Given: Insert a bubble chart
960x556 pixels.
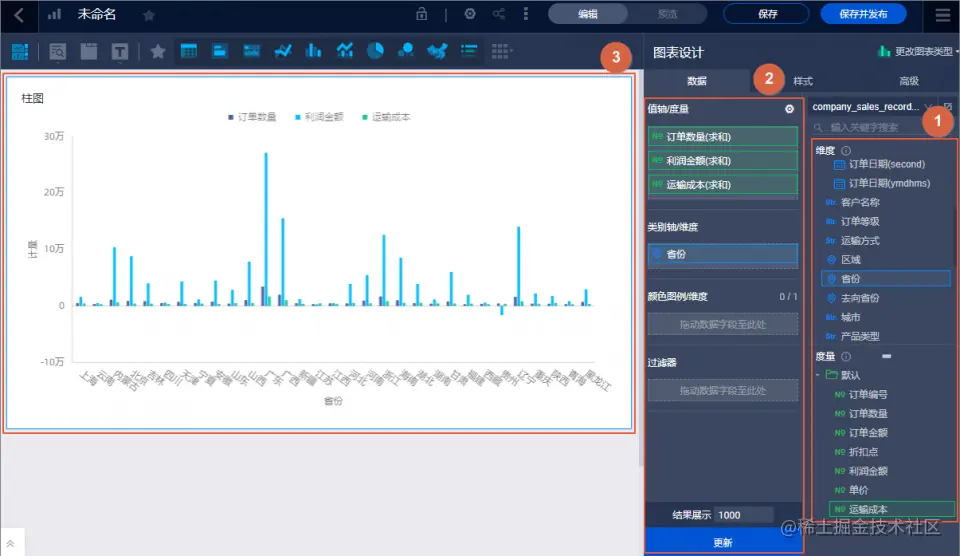Looking at the screenshot, I should click(406, 51).
